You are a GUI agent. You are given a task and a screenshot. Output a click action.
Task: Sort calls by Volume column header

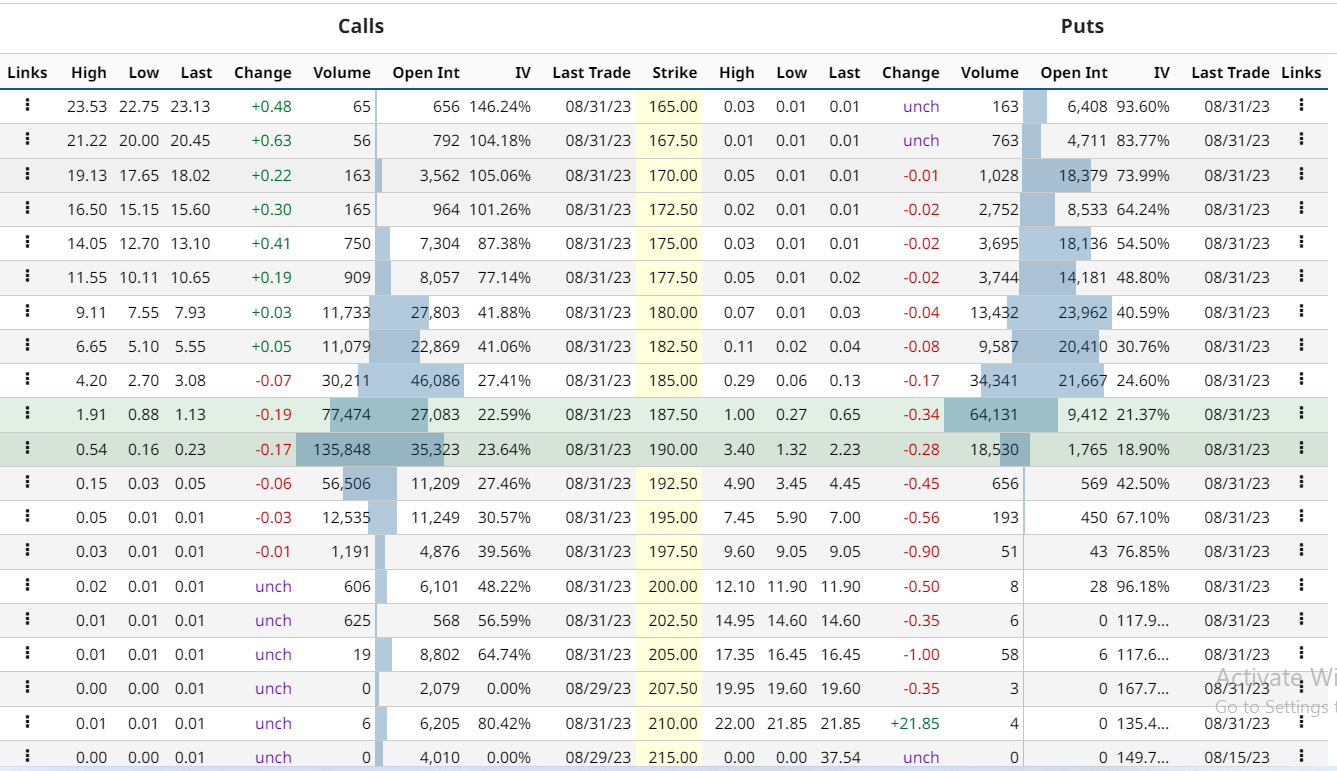coord(342,72)
